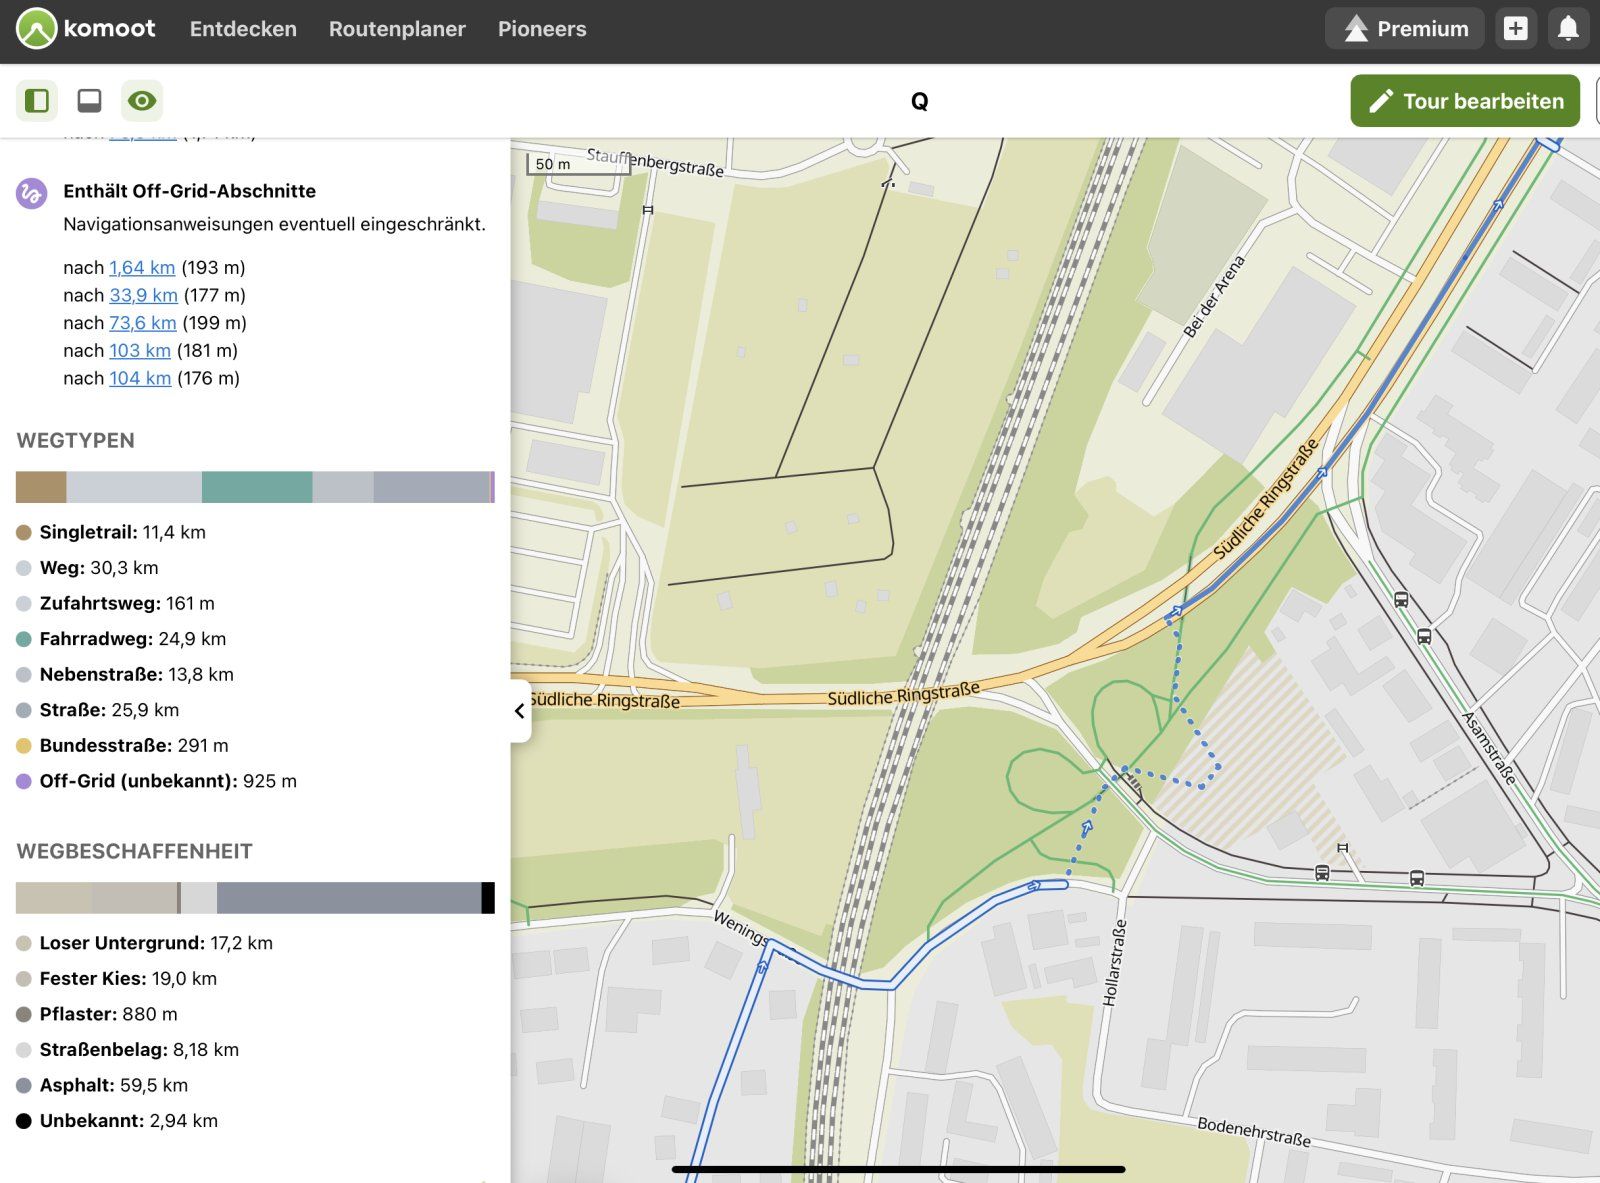1600x1183 pixels.
Task: Click the plus create icon
Action: click(x=1515, y=29)
